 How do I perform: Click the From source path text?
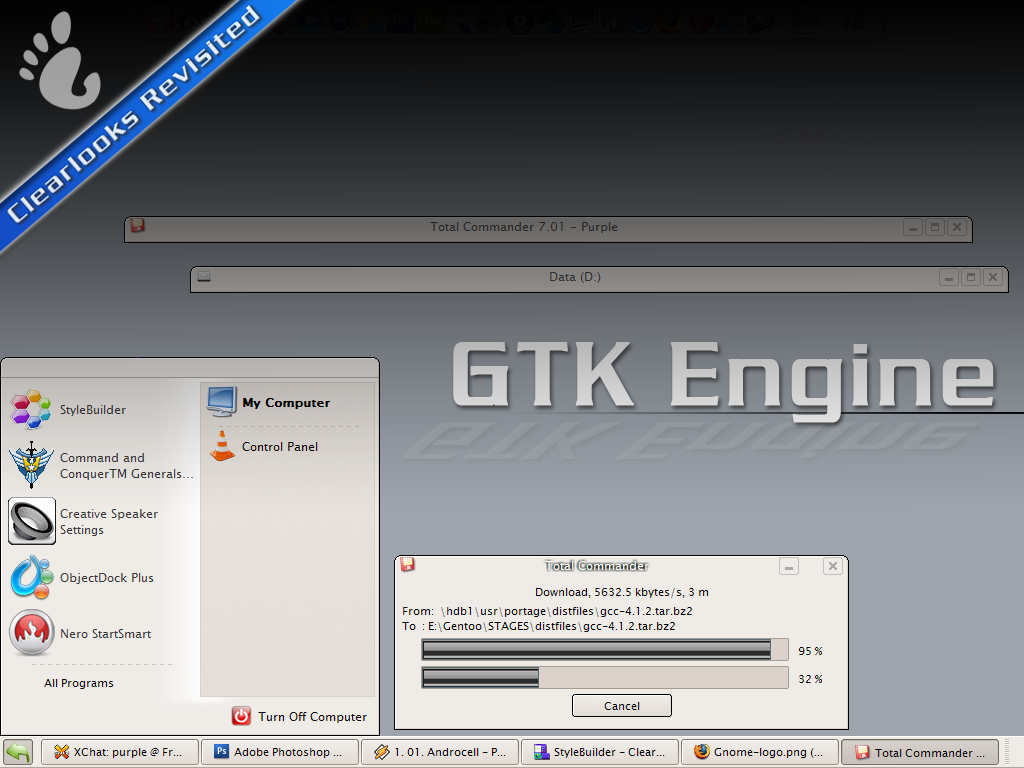(547, 611)
